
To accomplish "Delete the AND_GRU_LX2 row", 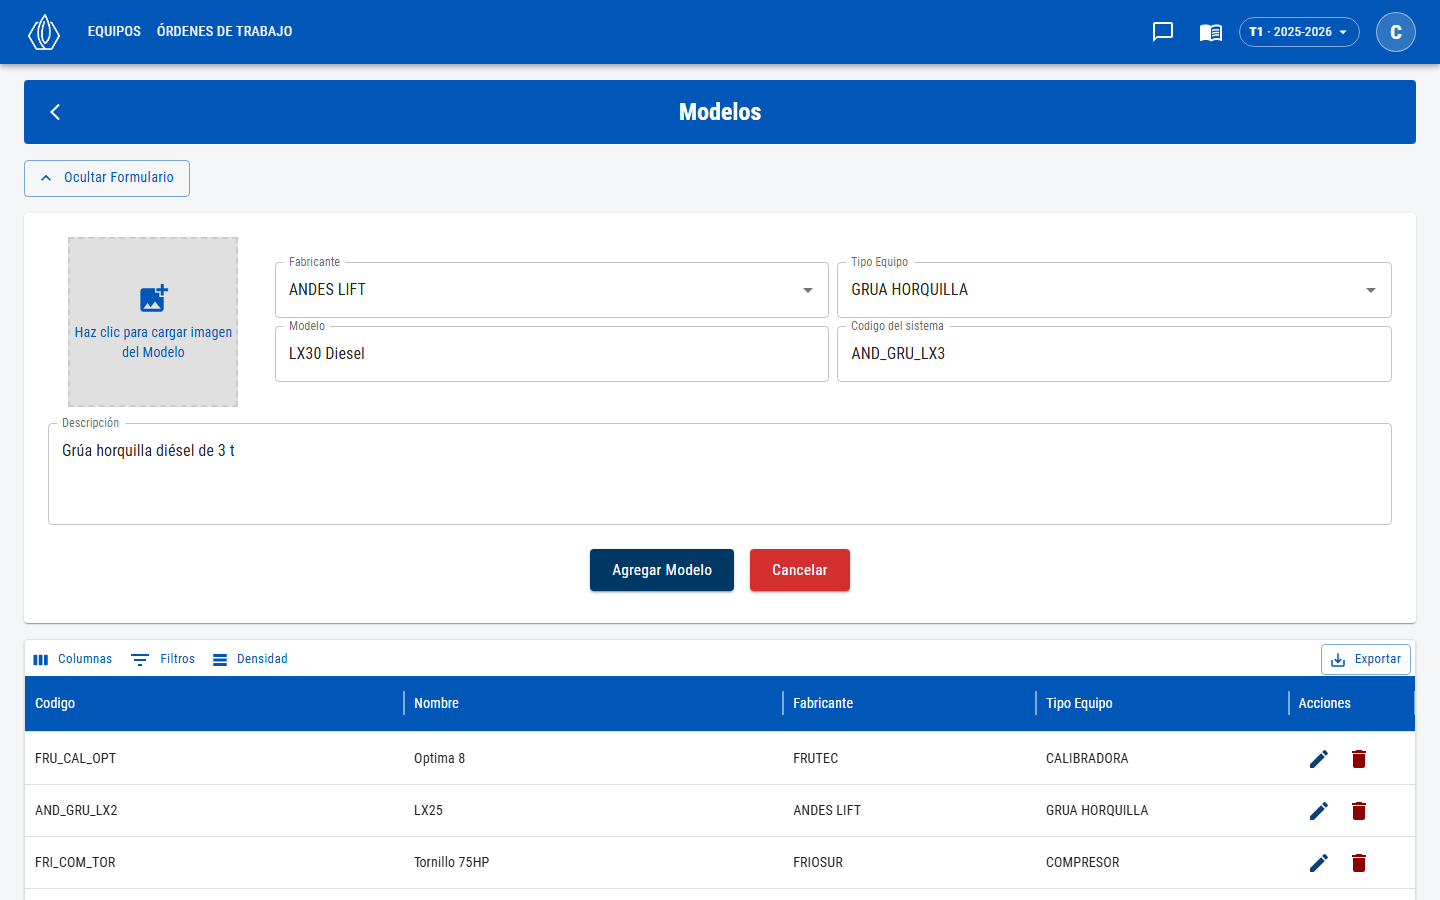I will pos(1359,811).
